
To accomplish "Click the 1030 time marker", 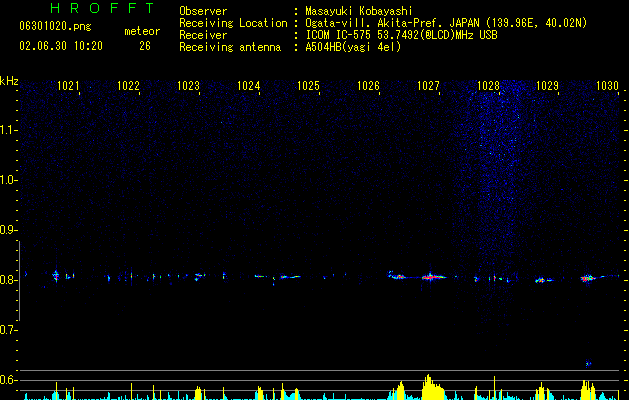I will pyautogui.click(x=607, y=86).
